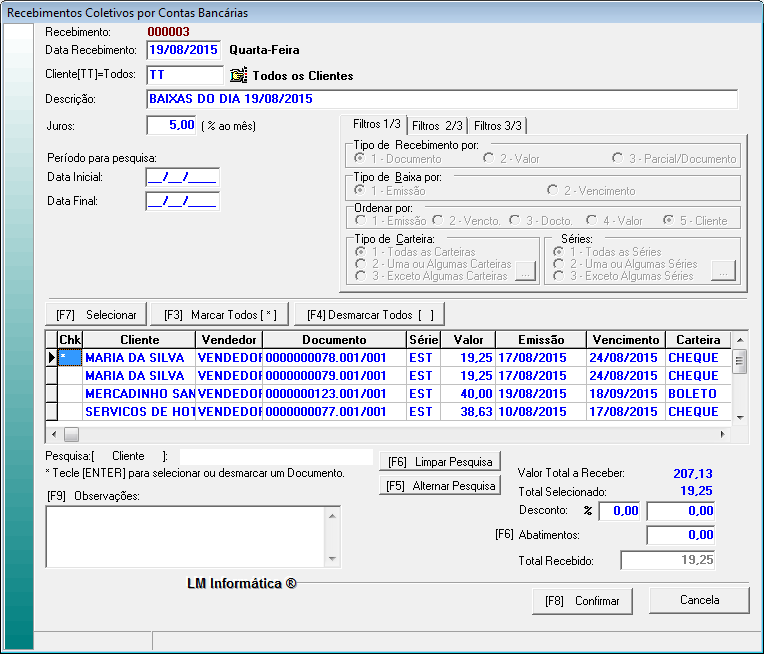Click [F3] Marcar Todos button
Viewport: 764px width, 654px height.
pyautogui.click(x=220, y=315)
